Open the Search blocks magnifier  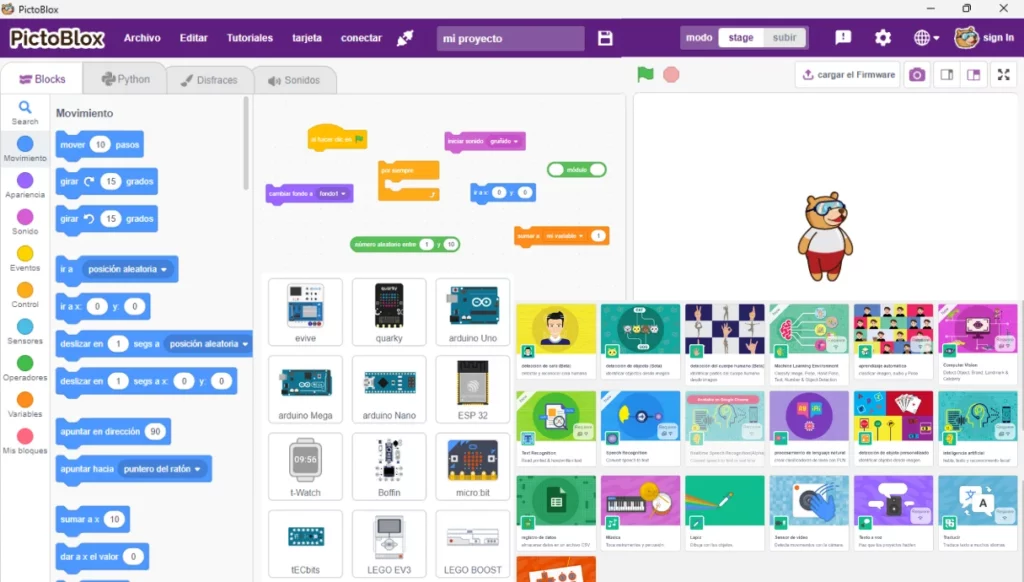25,112
